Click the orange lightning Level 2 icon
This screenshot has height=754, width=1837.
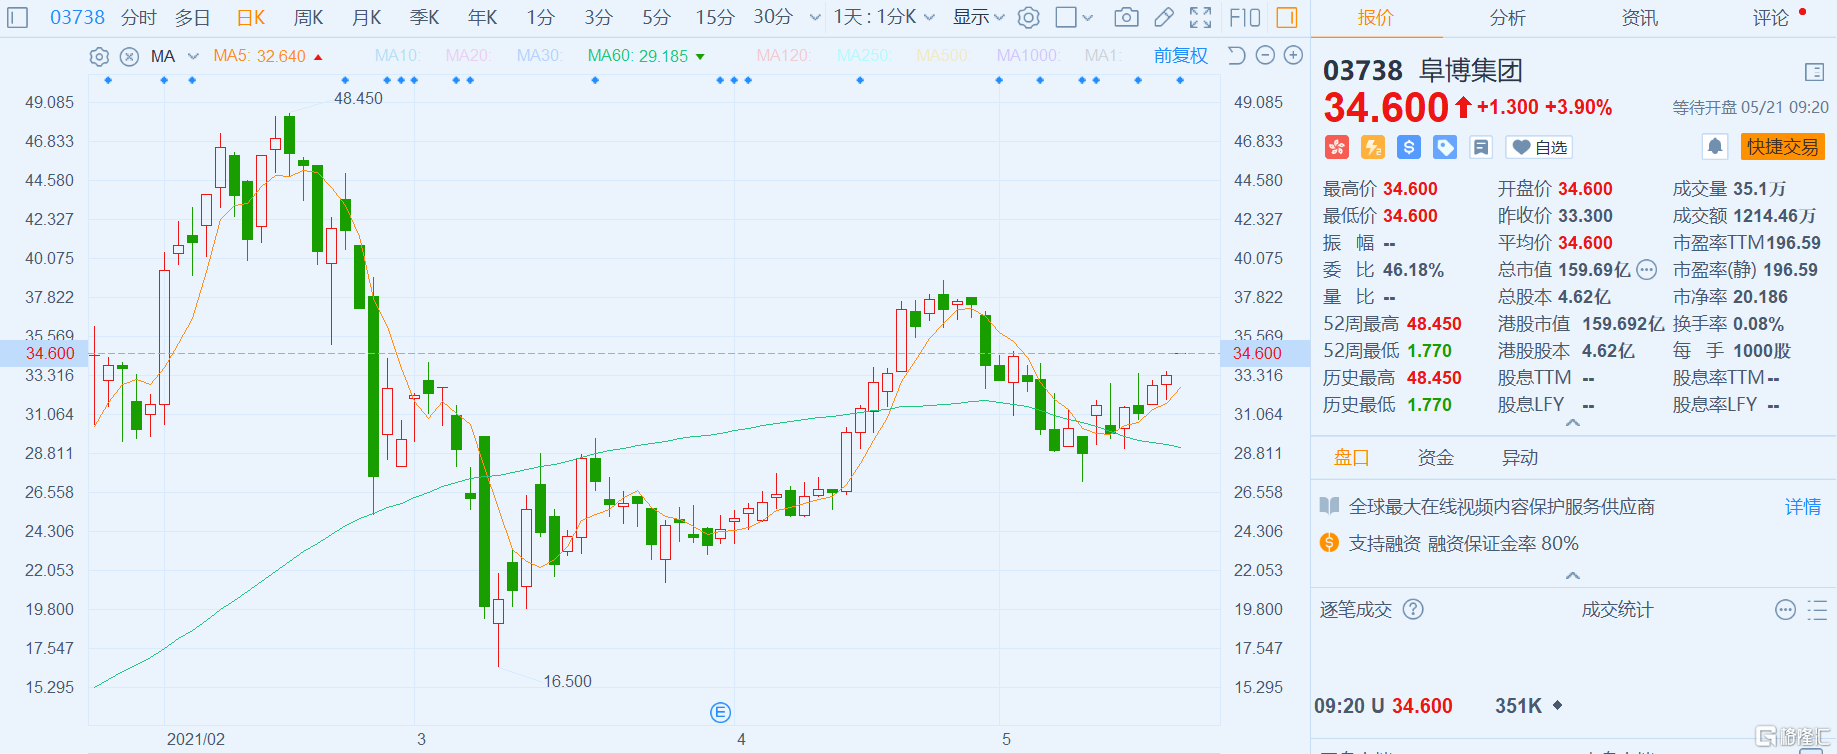tap(1373, 148)
